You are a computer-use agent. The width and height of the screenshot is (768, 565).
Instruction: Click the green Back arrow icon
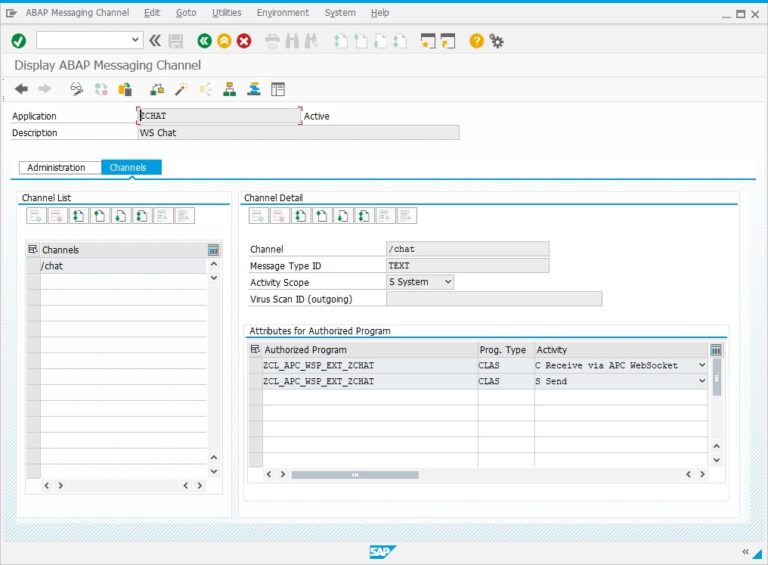pos(204,41)
